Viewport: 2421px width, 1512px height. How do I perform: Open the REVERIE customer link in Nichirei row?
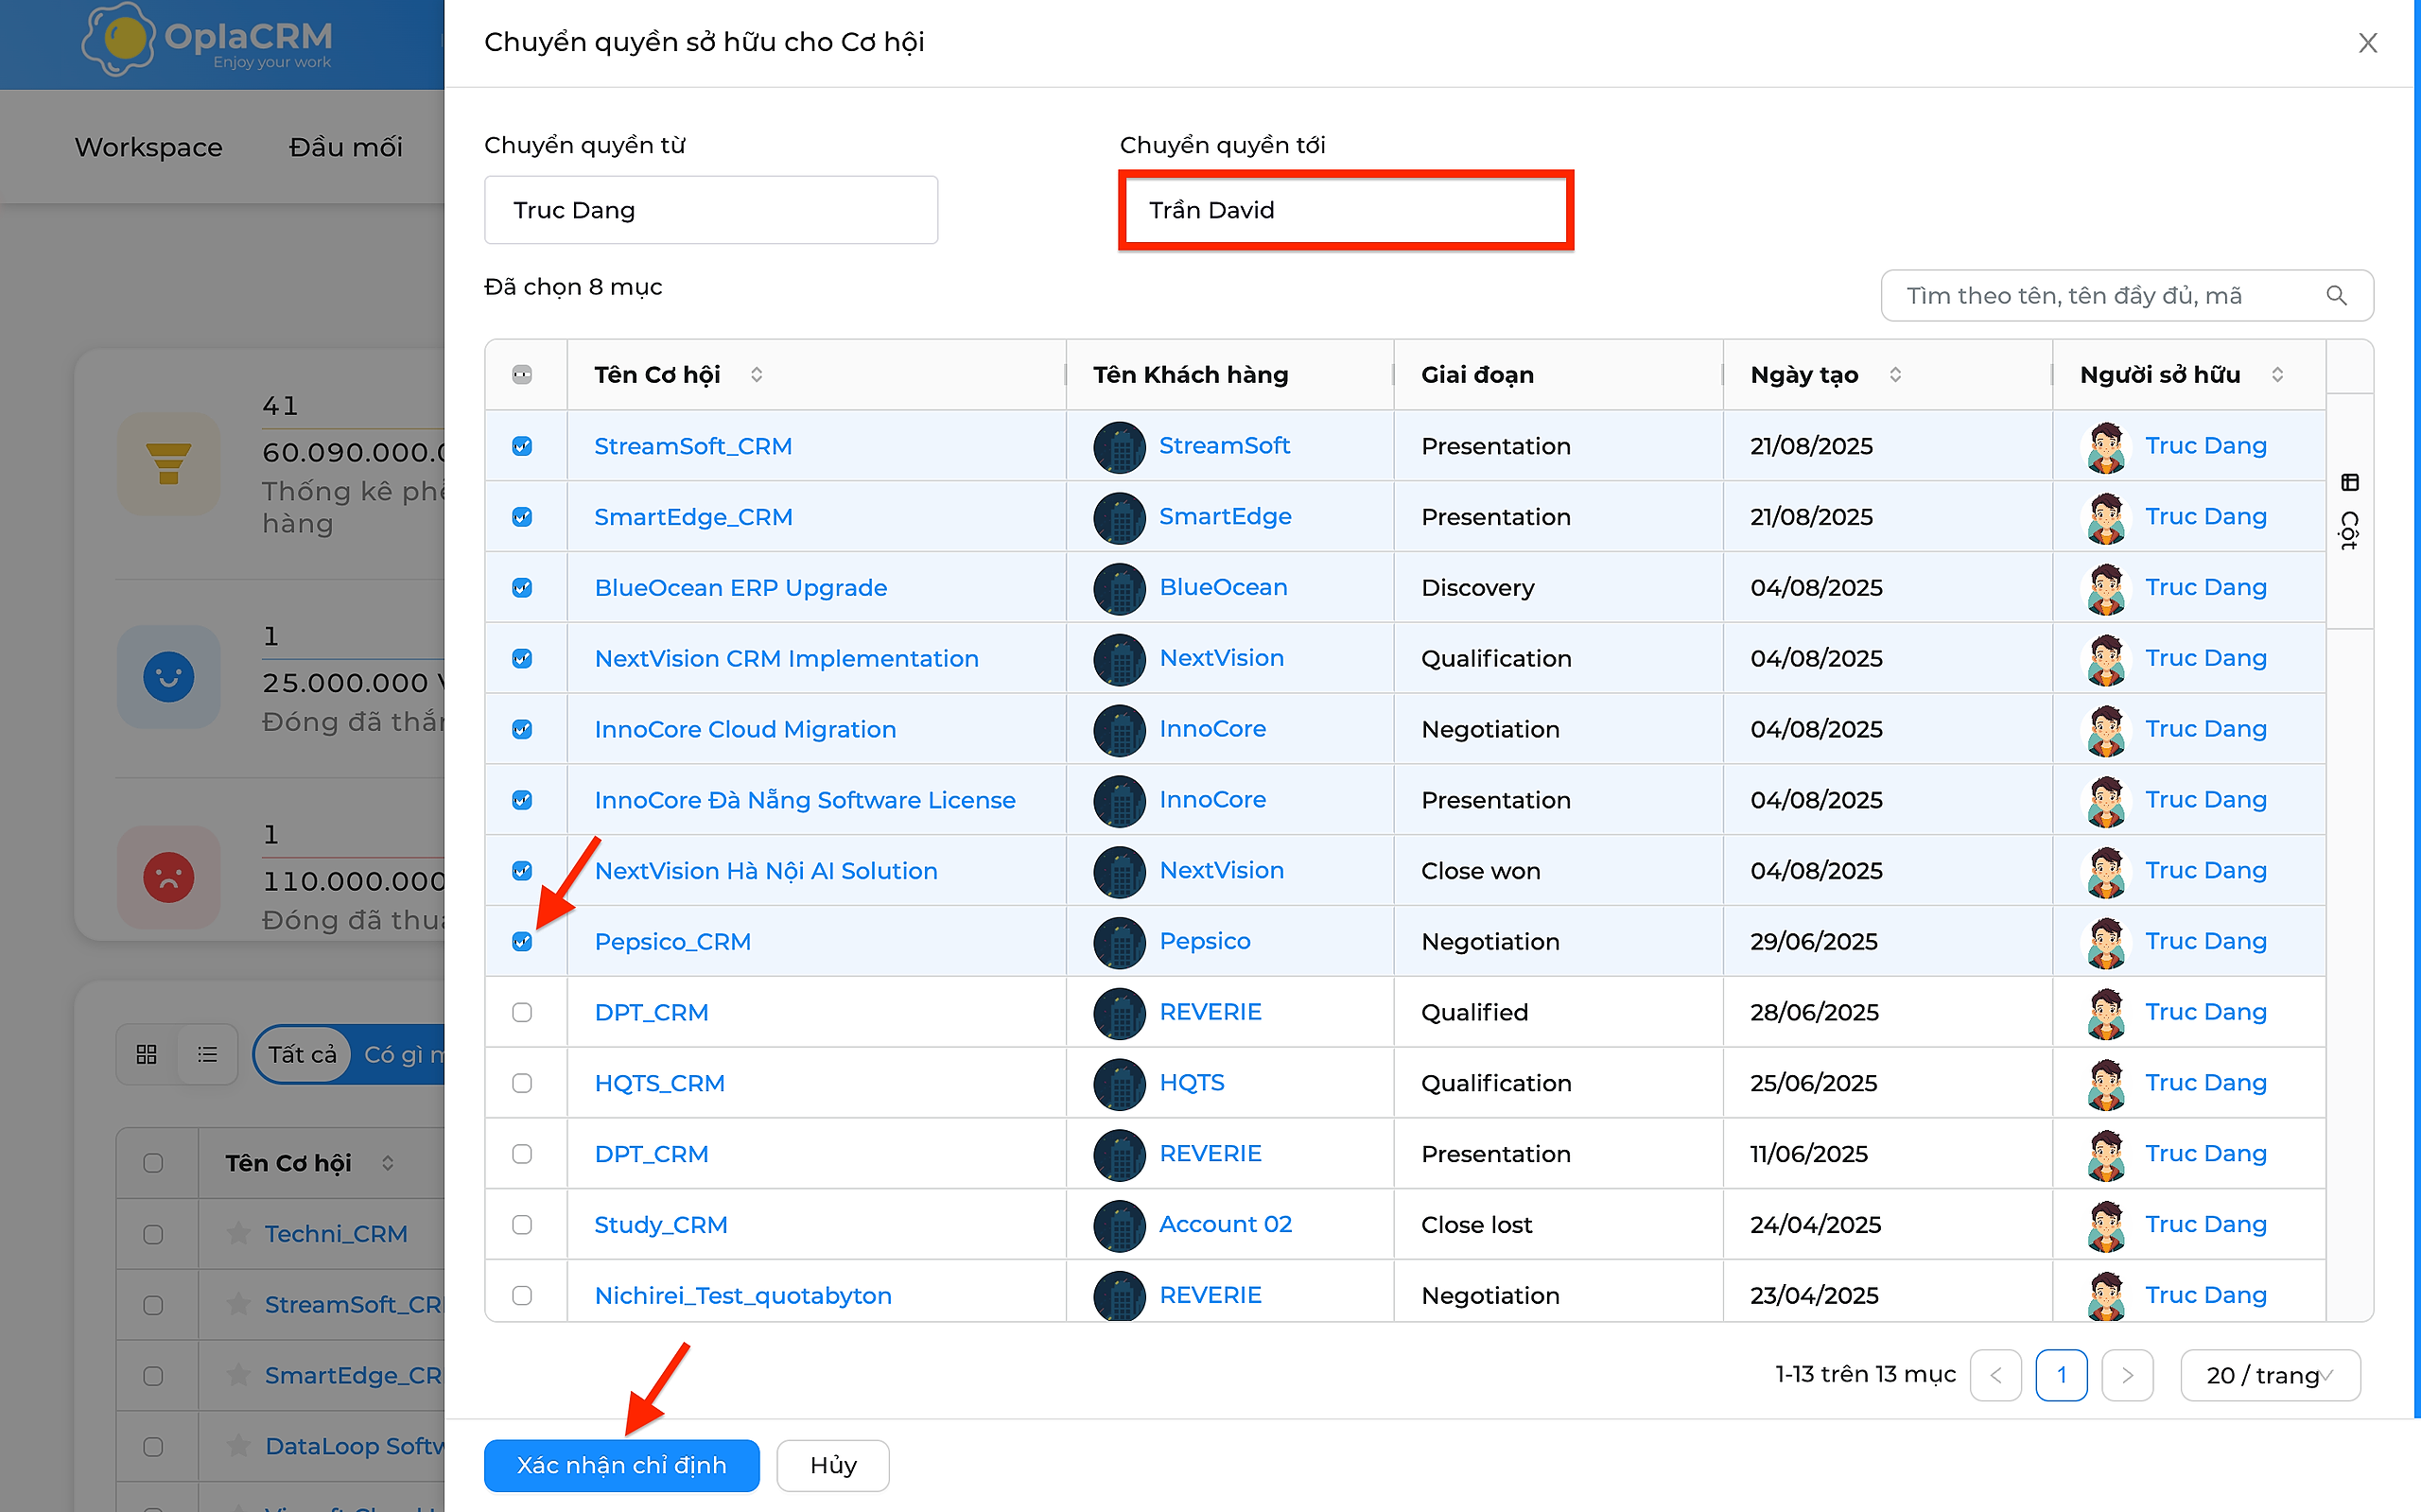1210,1295
